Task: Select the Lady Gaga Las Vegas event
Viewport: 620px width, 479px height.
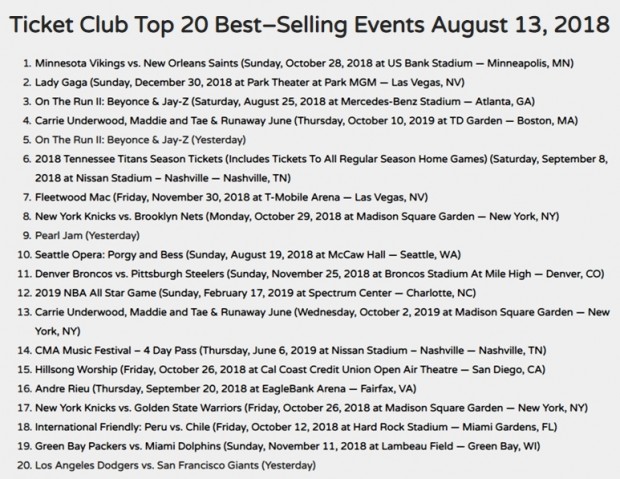Action: (x=250, y=82)
